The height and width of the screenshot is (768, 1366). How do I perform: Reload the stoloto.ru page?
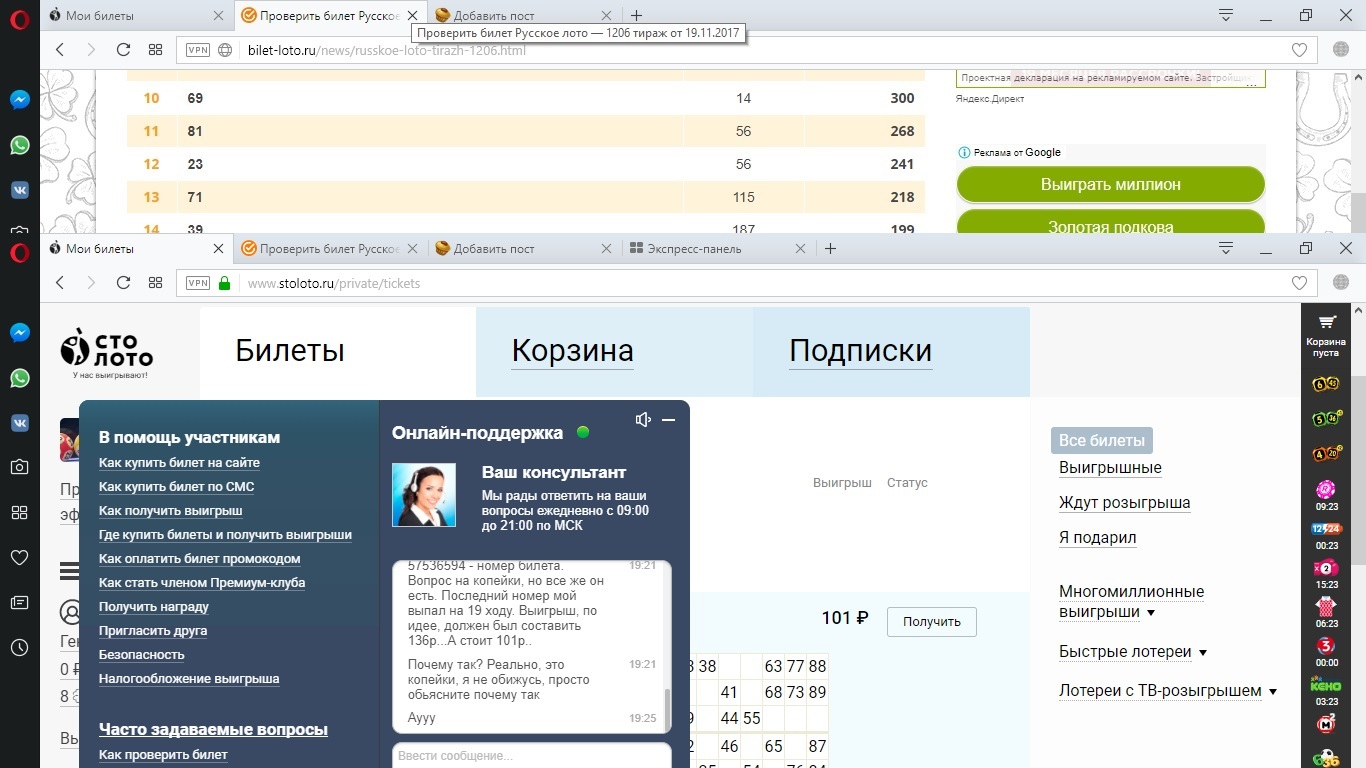123,283
